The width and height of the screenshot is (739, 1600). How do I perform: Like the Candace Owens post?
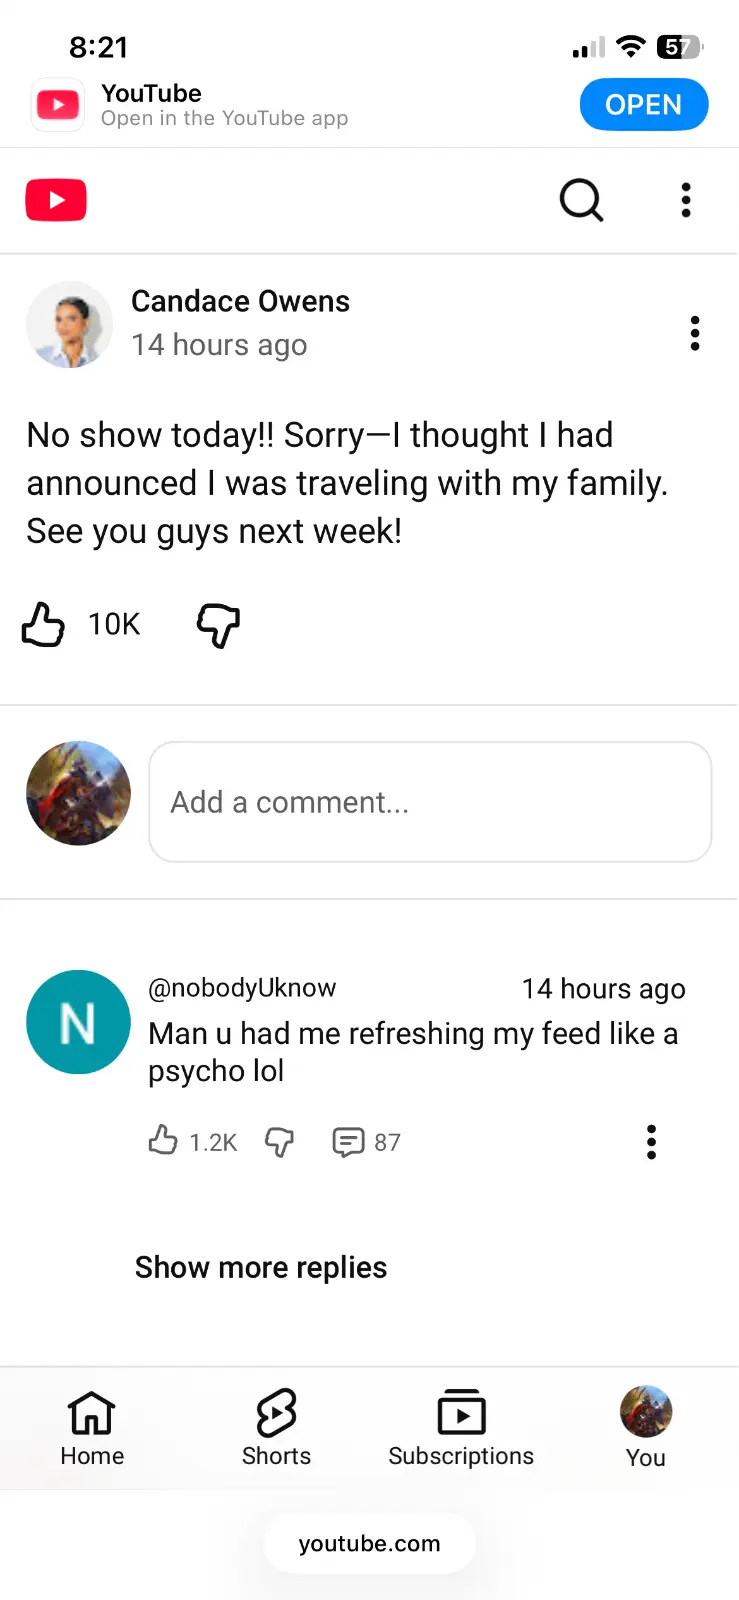tap(44, 625)
